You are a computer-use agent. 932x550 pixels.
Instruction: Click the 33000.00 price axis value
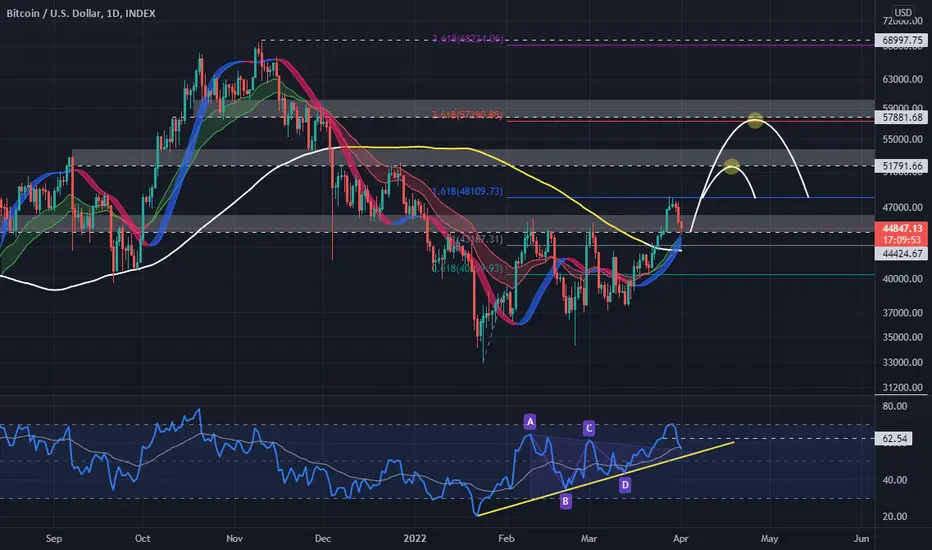tap(902, 362)
